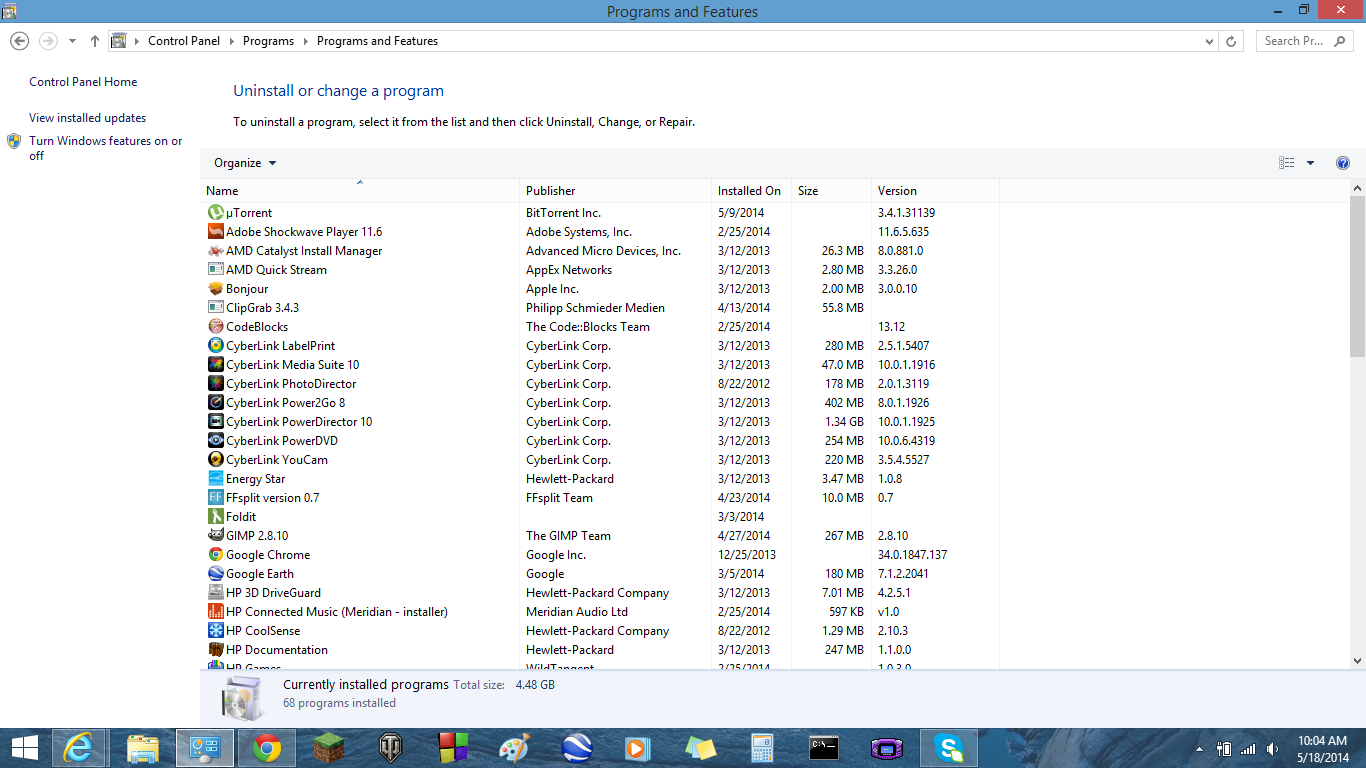
Task: Click the Windows Start button
Action: tap(24, 748)
